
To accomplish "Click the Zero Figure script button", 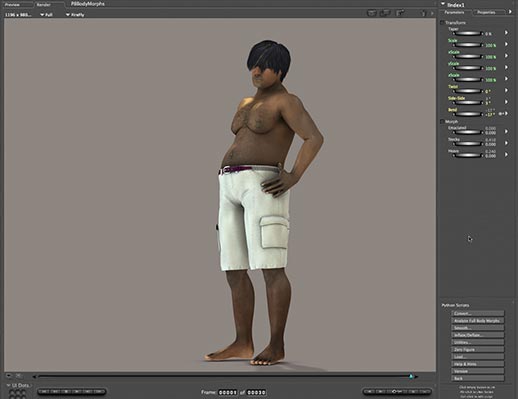I will (477, 350).
